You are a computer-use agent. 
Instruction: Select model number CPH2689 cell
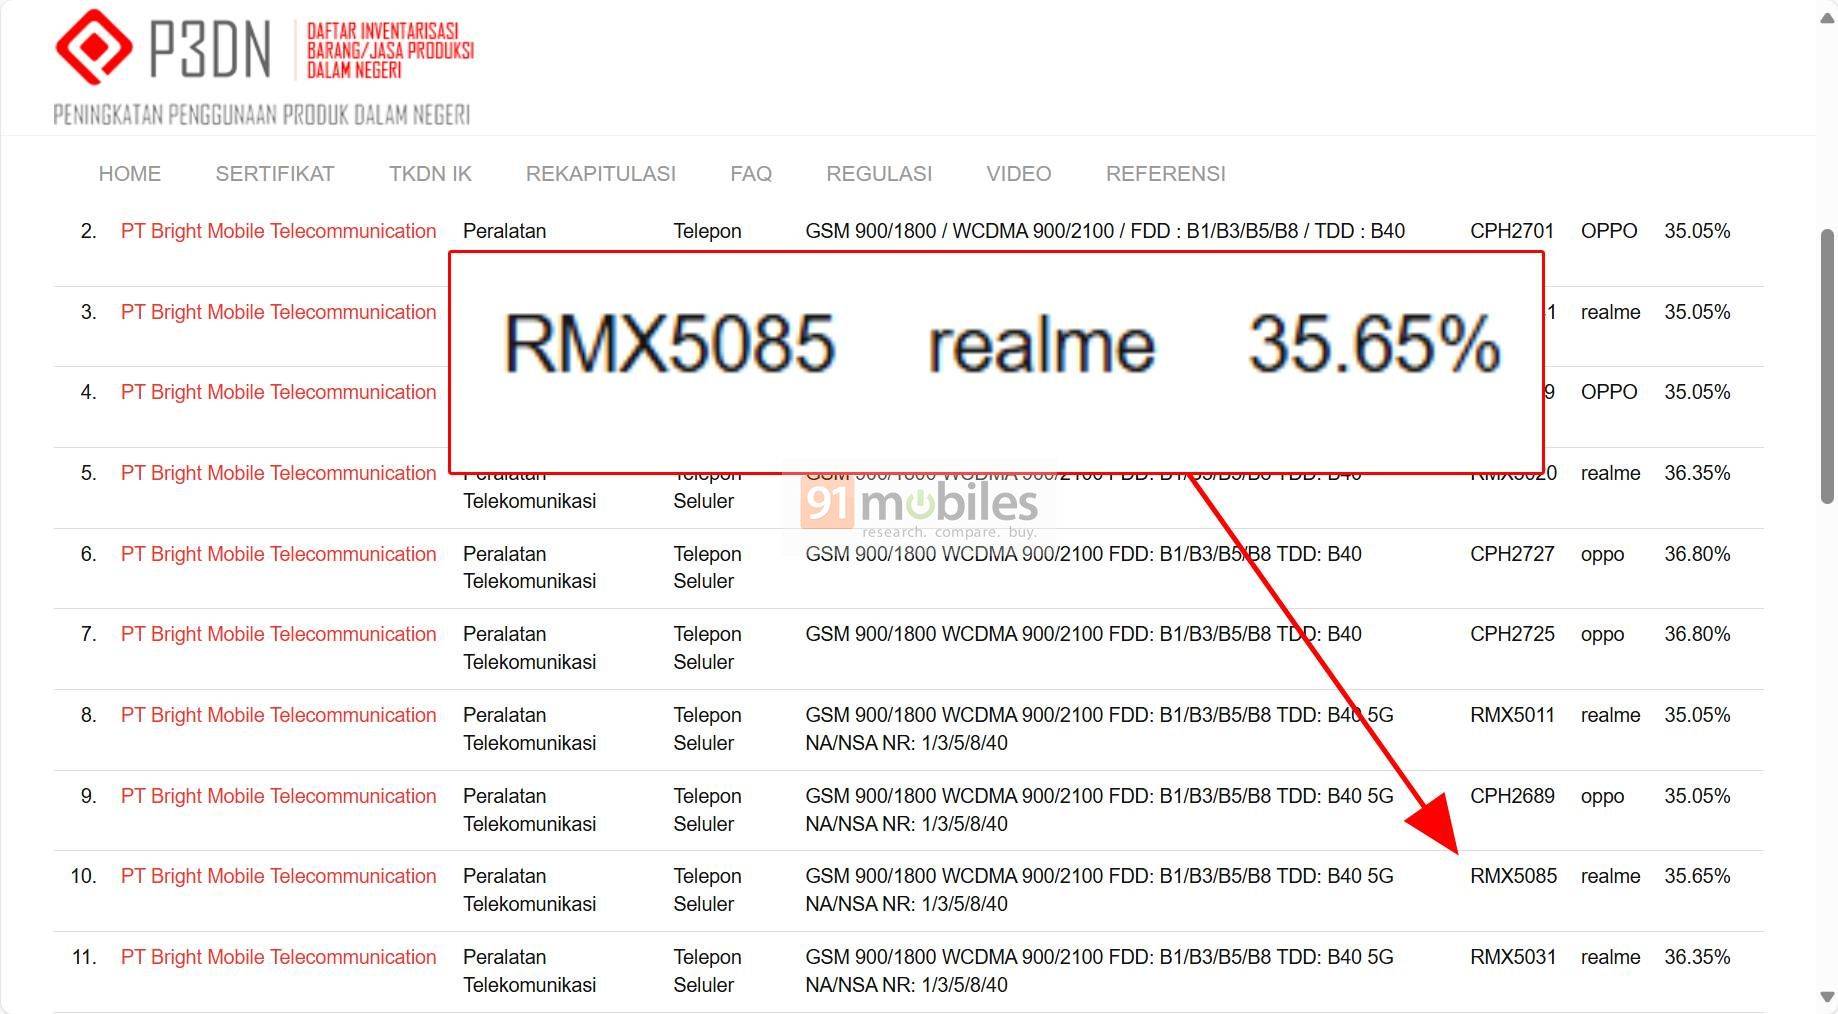click(x=1512, y=796)
